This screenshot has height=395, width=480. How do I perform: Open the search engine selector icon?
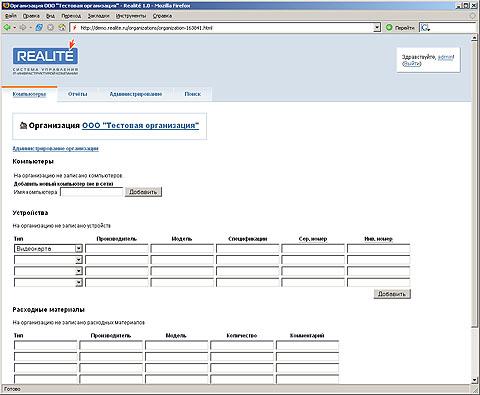tap(425, 28)
